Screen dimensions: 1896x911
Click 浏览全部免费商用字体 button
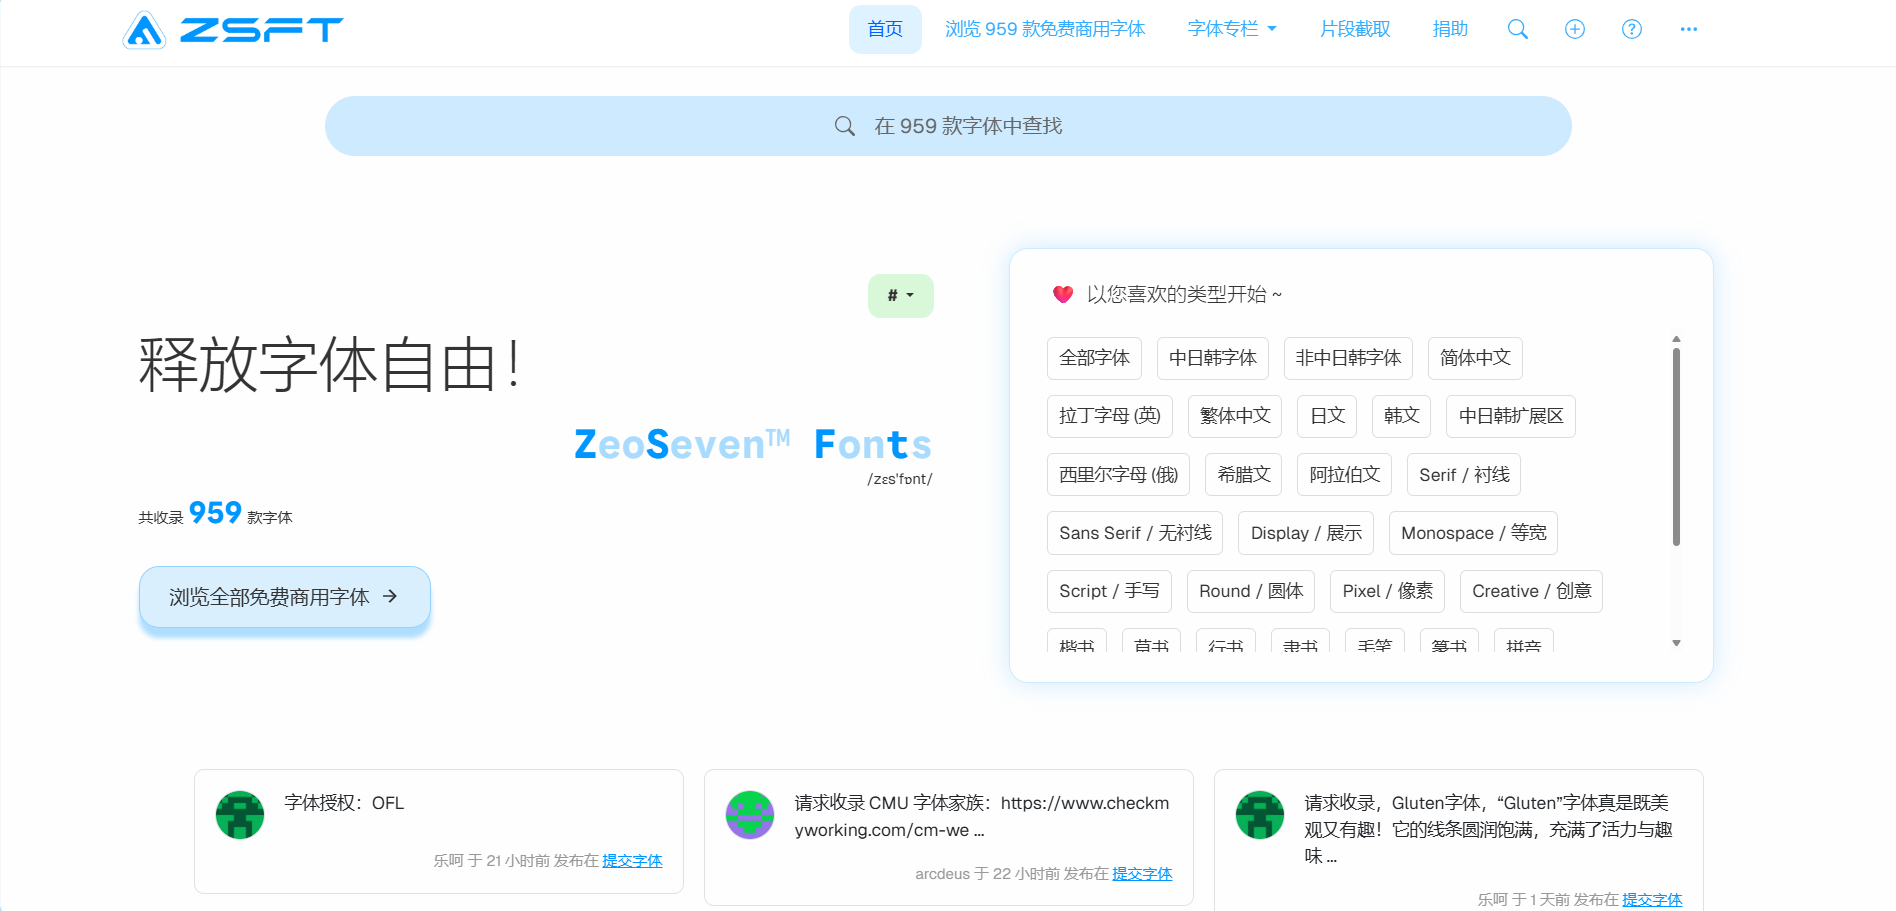coord(284,597)
